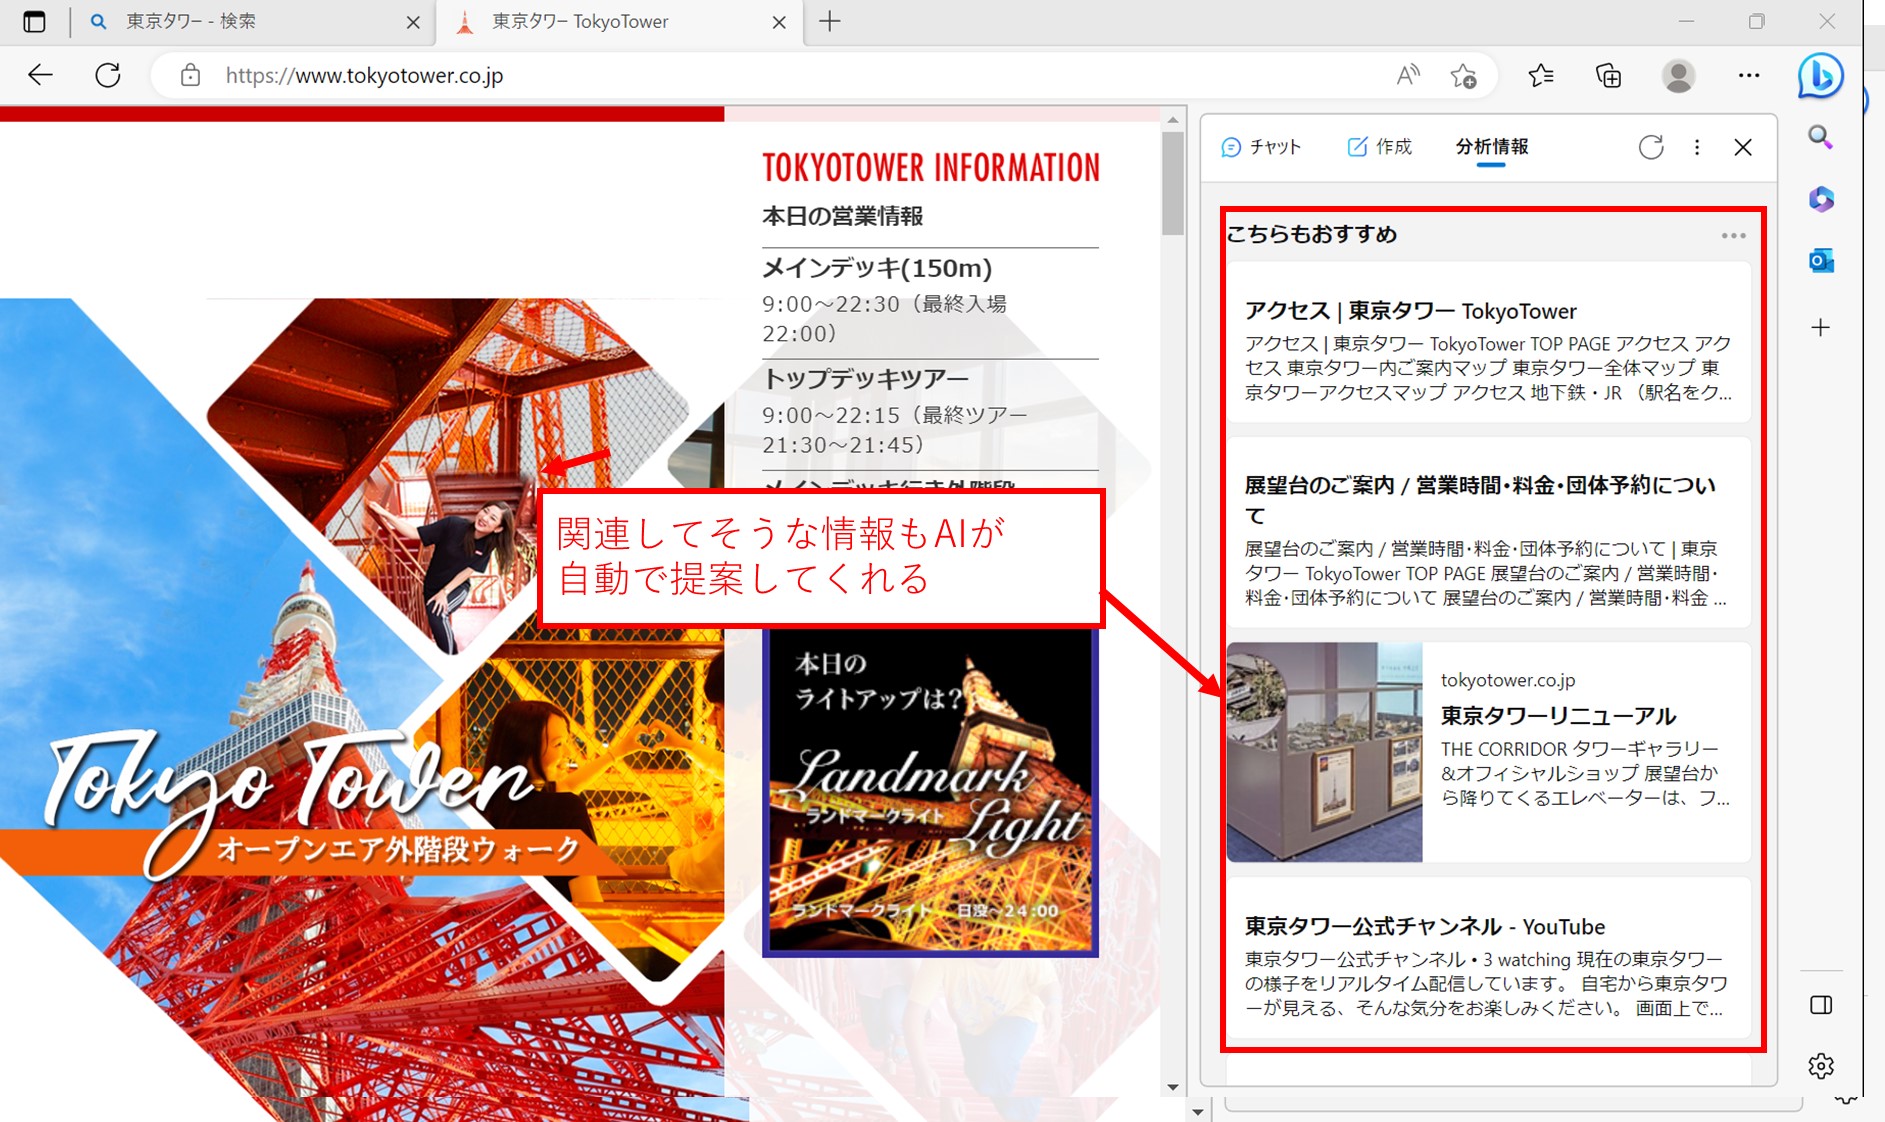Image resolution: width=1885 pixels, height=1122 pixels.
Task: Open the Collections icon
Action: [x=1609, y=75]
